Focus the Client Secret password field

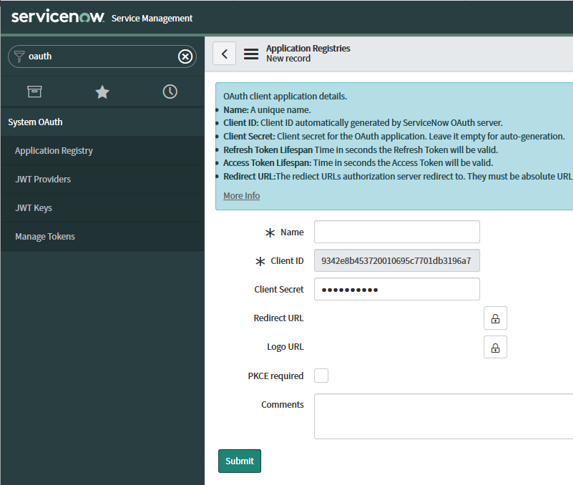coord(397,289)
